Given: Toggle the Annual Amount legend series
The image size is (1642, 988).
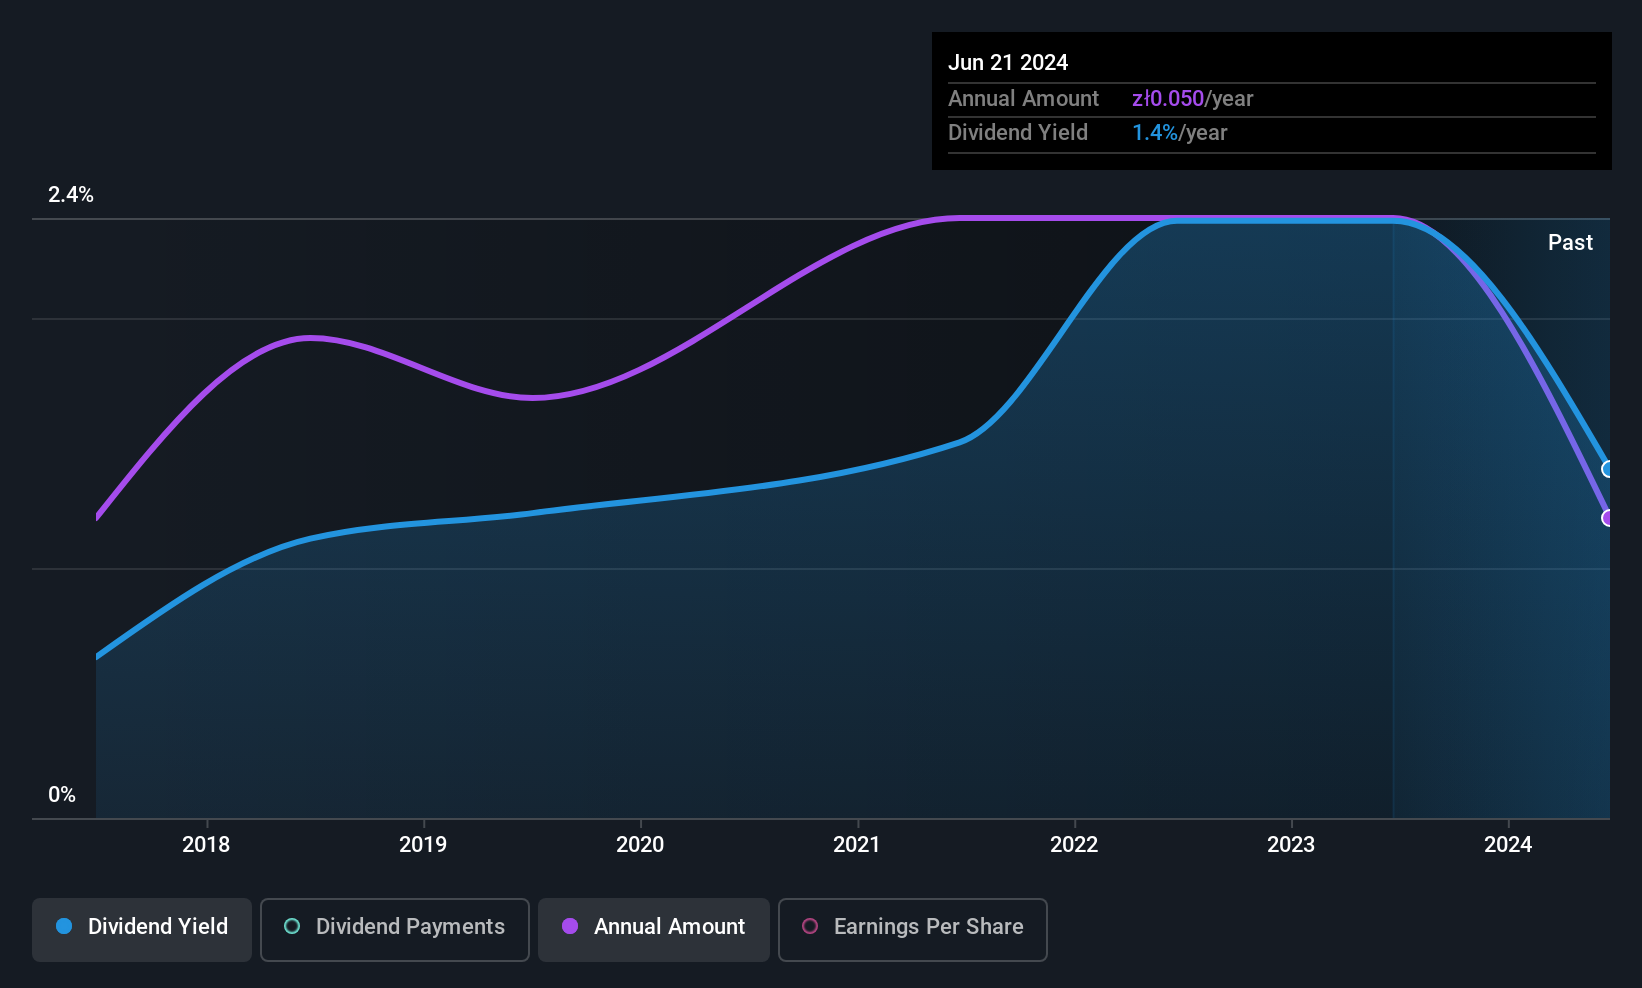Looking at the screenshot, I should click(x=654, y=929).
